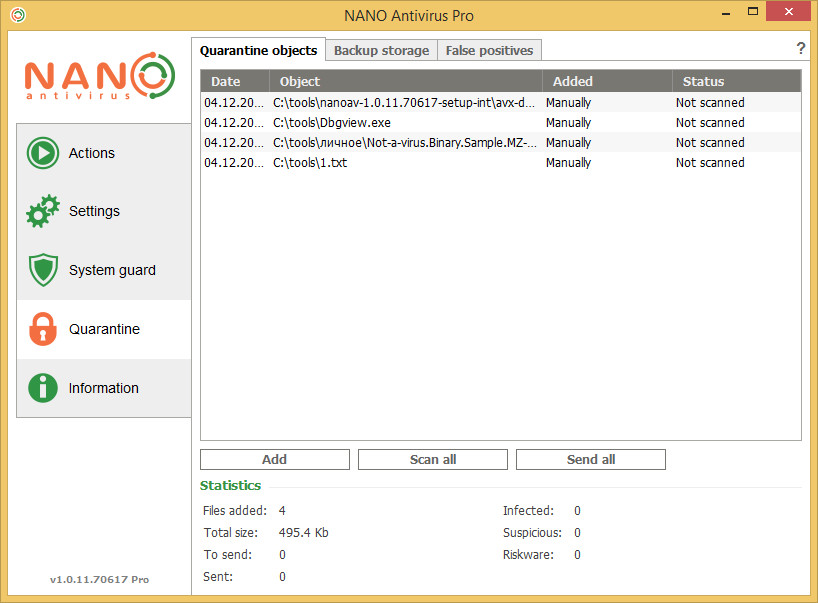Click the To send label
The image size is (818, 603).
tap(228, 554)
